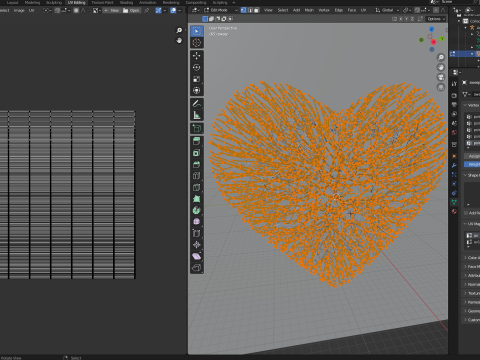The image size is (480, 360).
Task: Click the zoom icon in UV editor
Action: (x=179, y=31)
